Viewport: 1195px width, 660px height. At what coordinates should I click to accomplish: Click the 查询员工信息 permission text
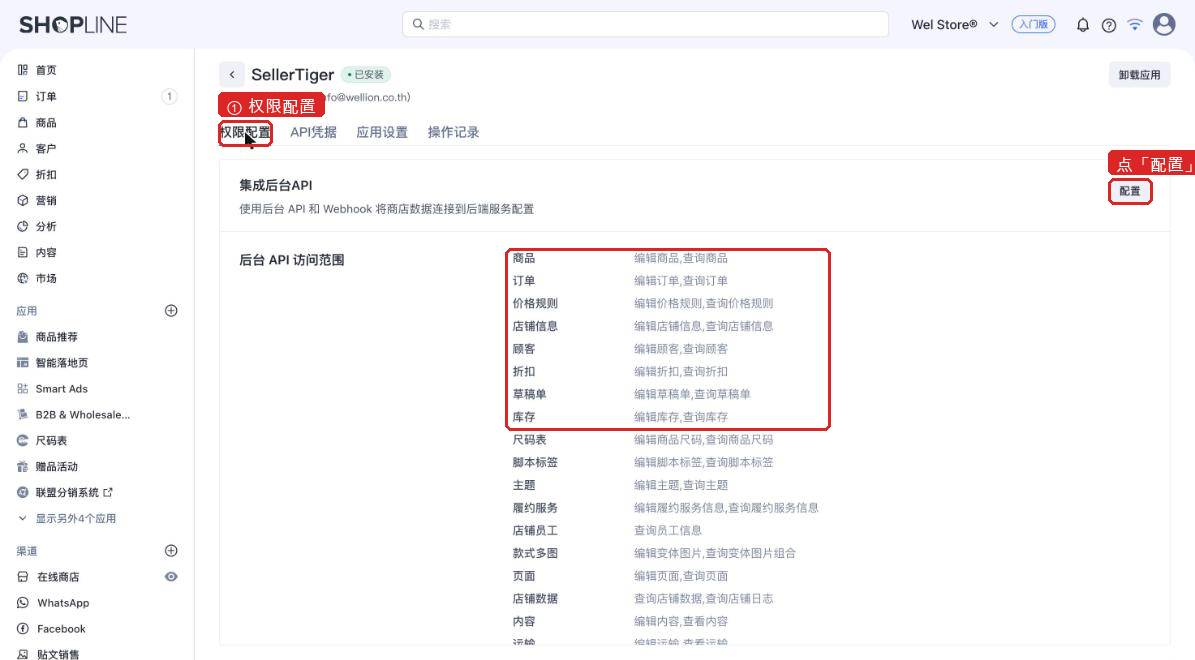(668, 530)
